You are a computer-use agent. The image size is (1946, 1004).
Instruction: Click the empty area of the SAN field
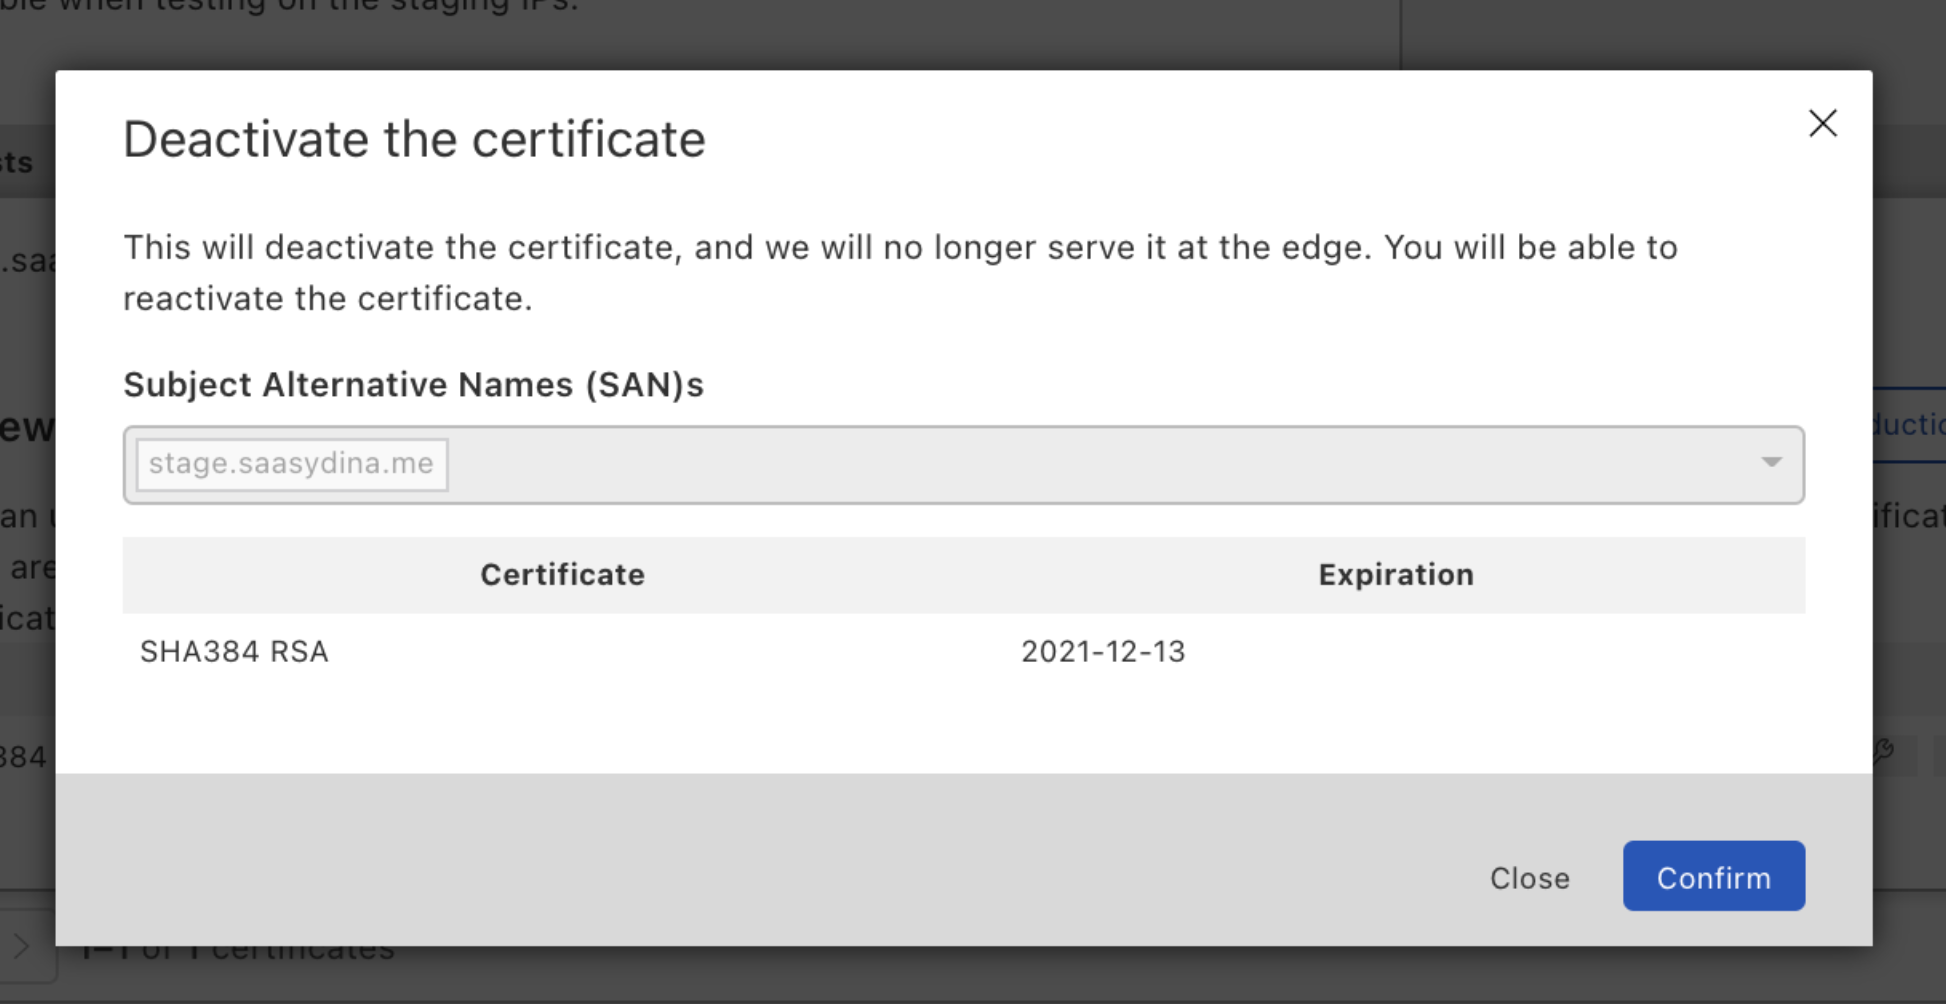1100,465
